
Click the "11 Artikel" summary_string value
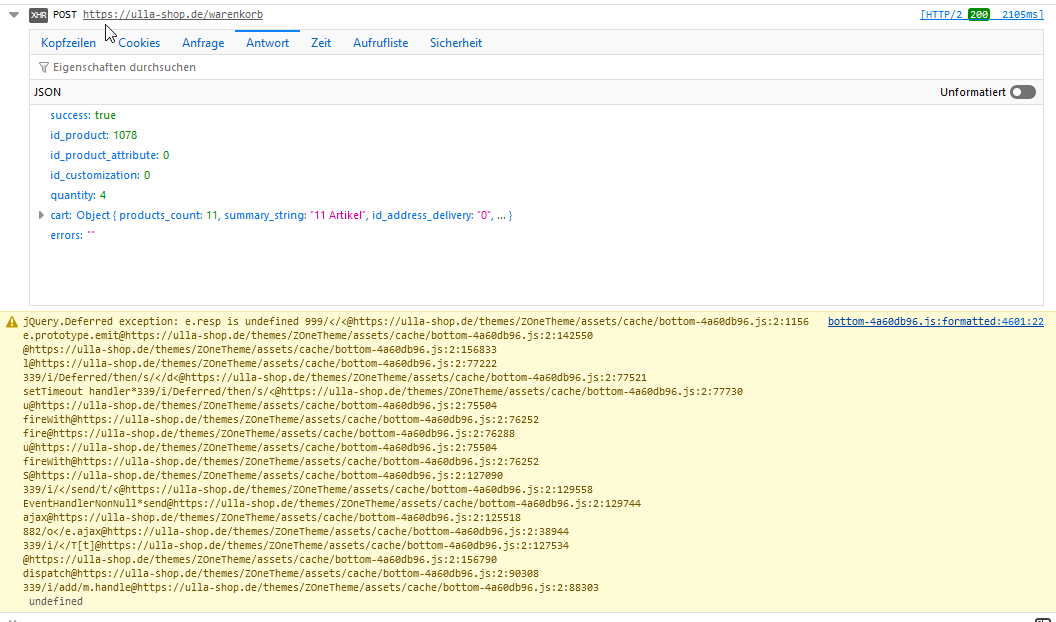click(337, 215)
